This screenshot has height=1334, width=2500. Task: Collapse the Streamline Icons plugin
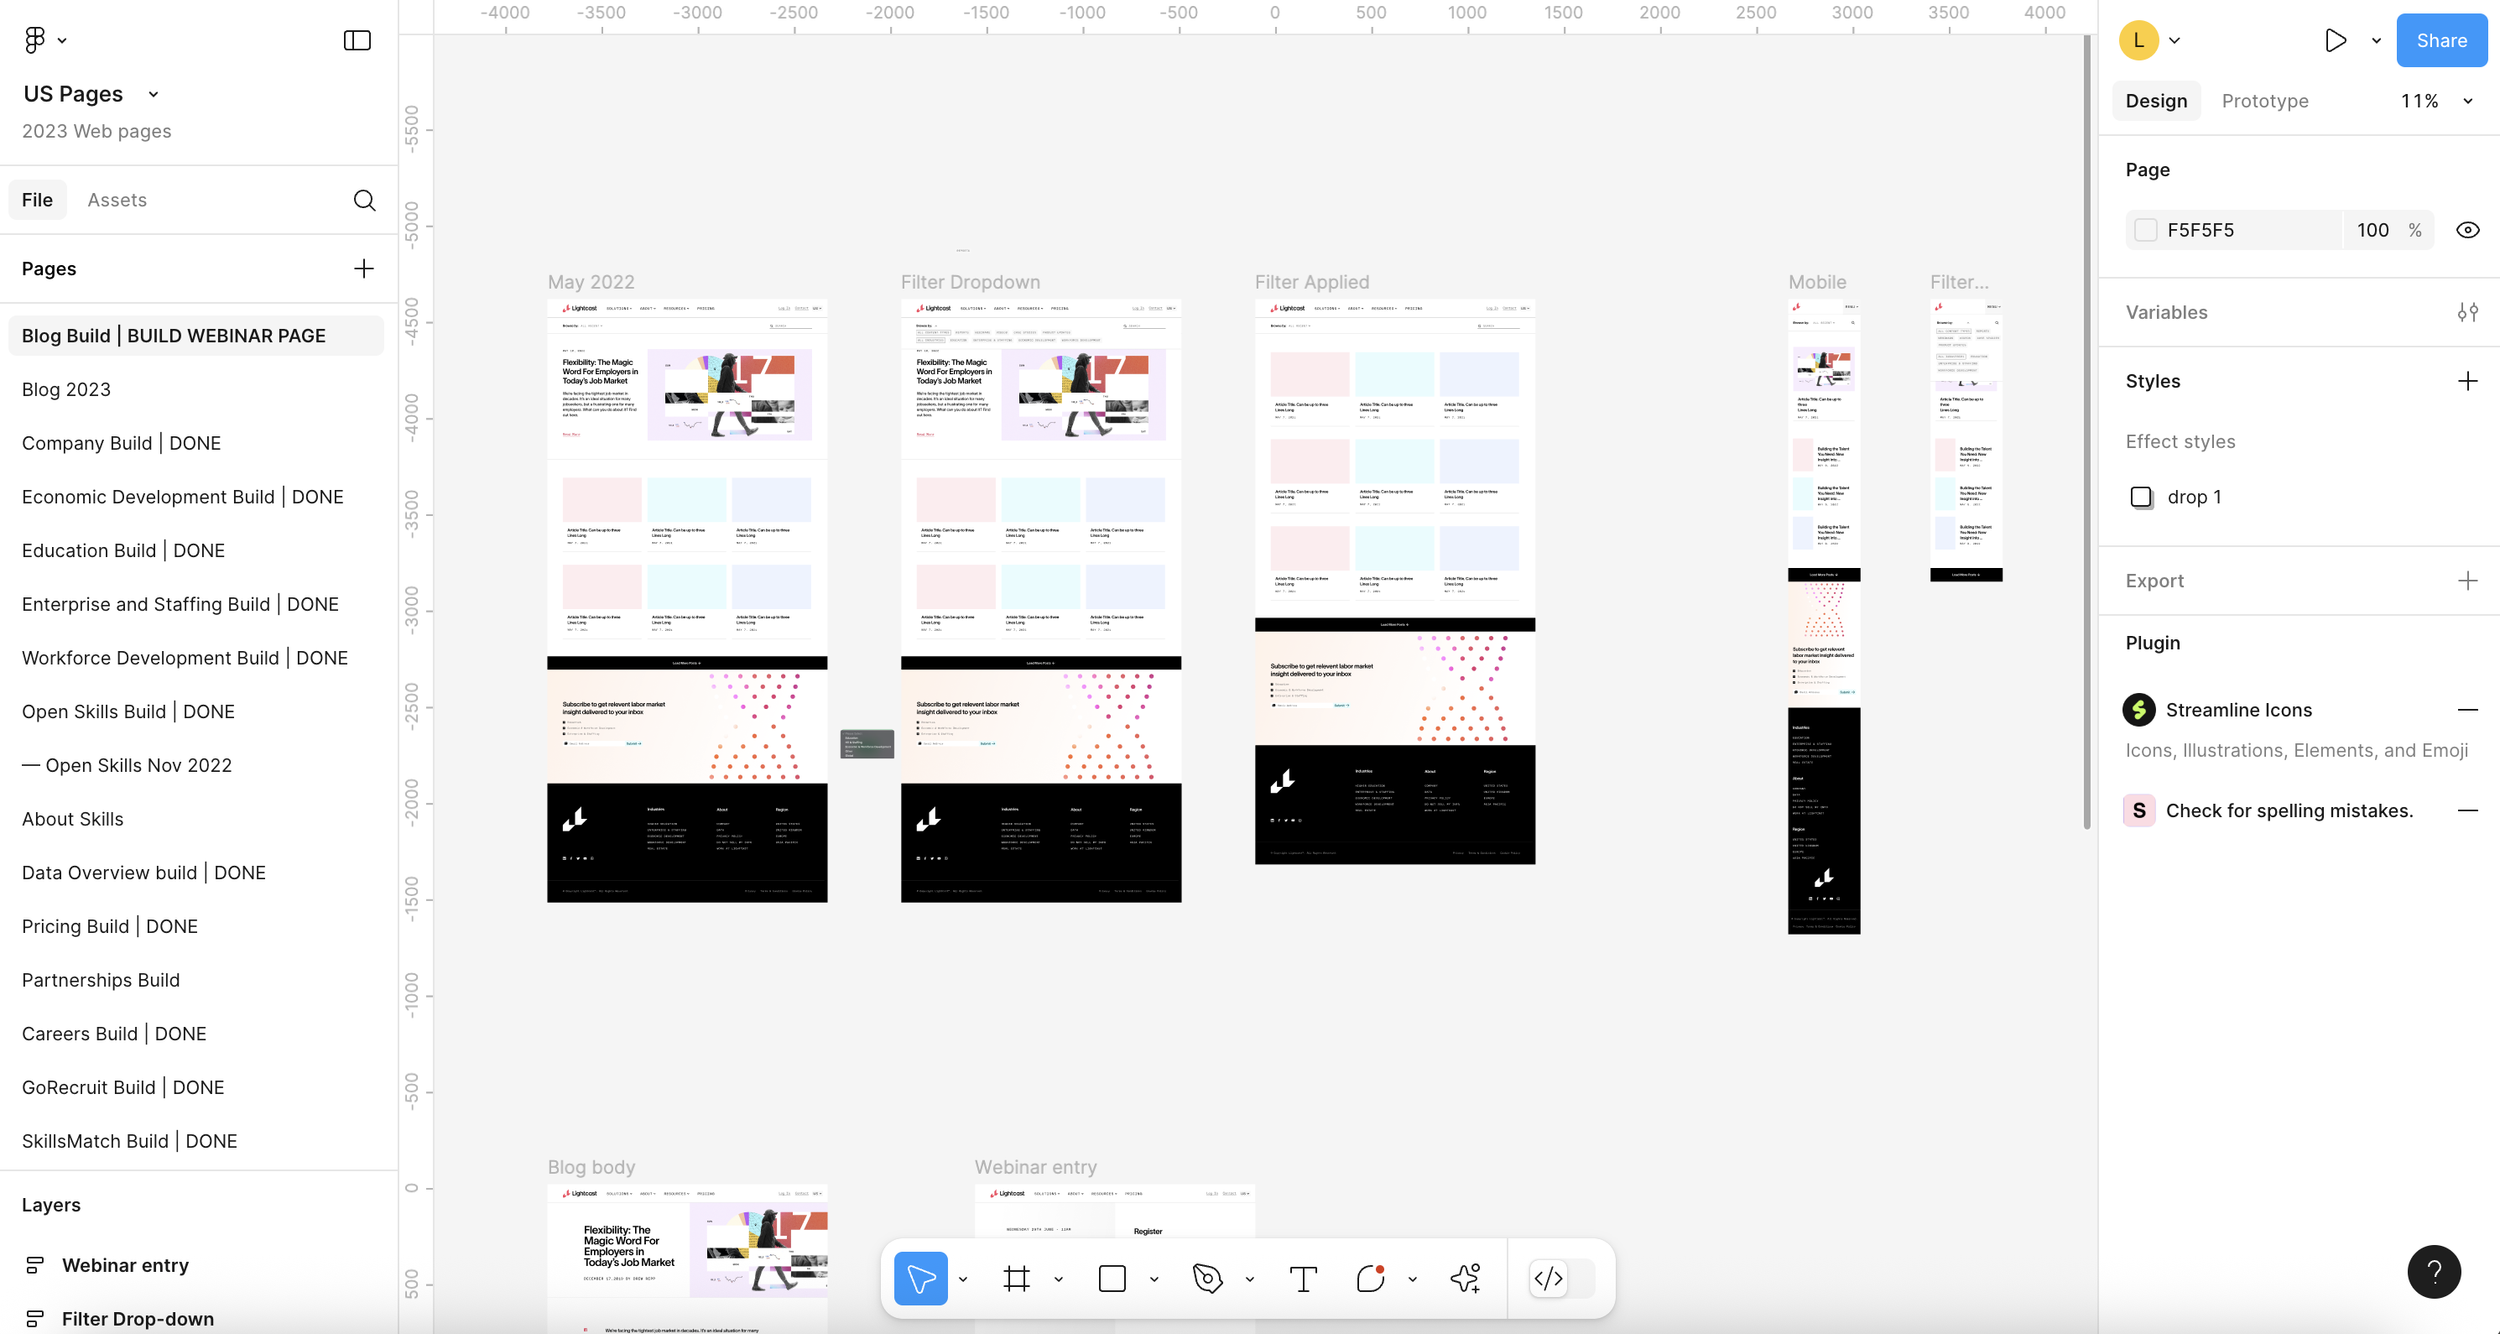coord(2467,710)
